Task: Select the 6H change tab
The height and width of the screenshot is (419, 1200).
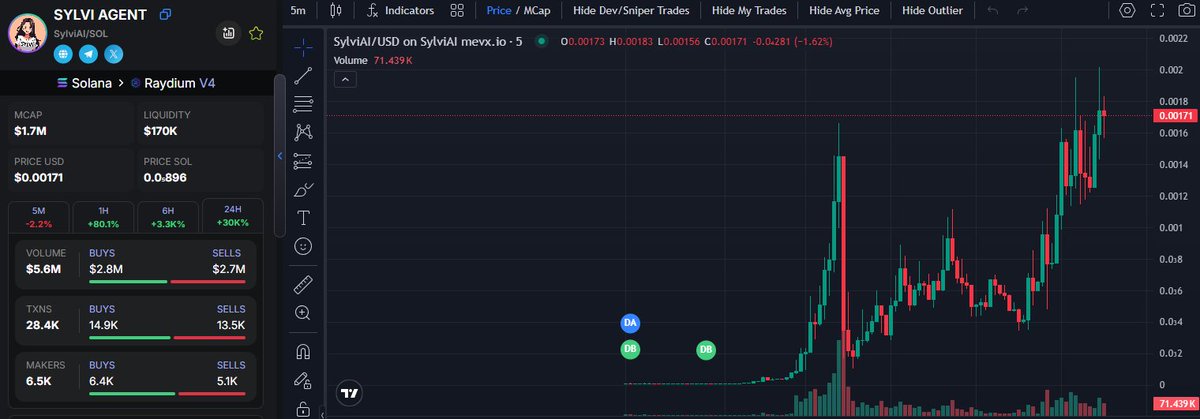Action: [x=168, y=216]
